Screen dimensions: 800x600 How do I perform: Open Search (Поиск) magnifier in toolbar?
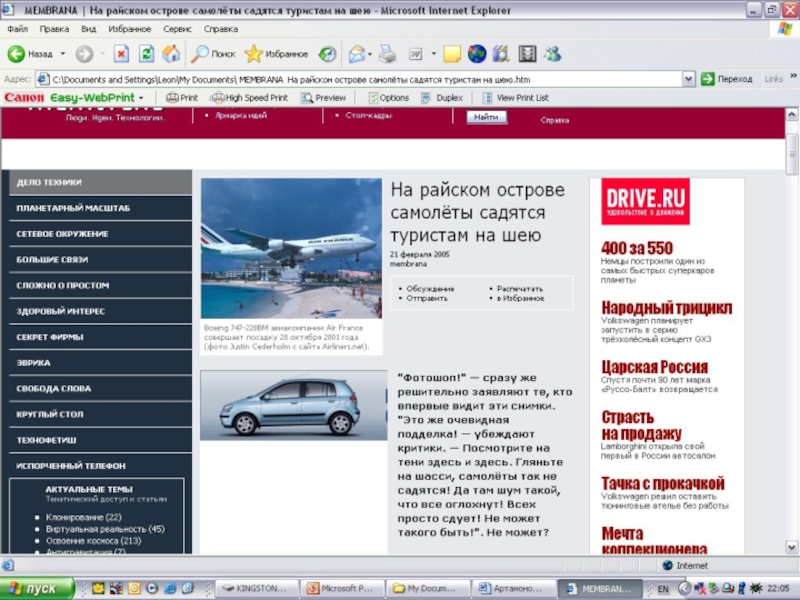213,54
